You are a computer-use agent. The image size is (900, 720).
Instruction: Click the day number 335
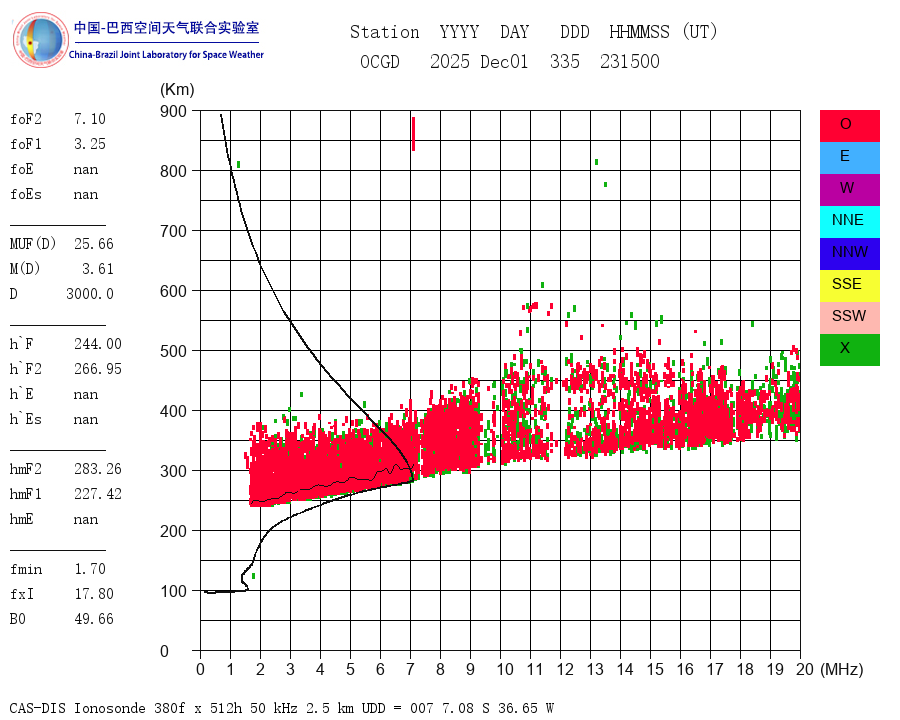[x=565, y=61]
